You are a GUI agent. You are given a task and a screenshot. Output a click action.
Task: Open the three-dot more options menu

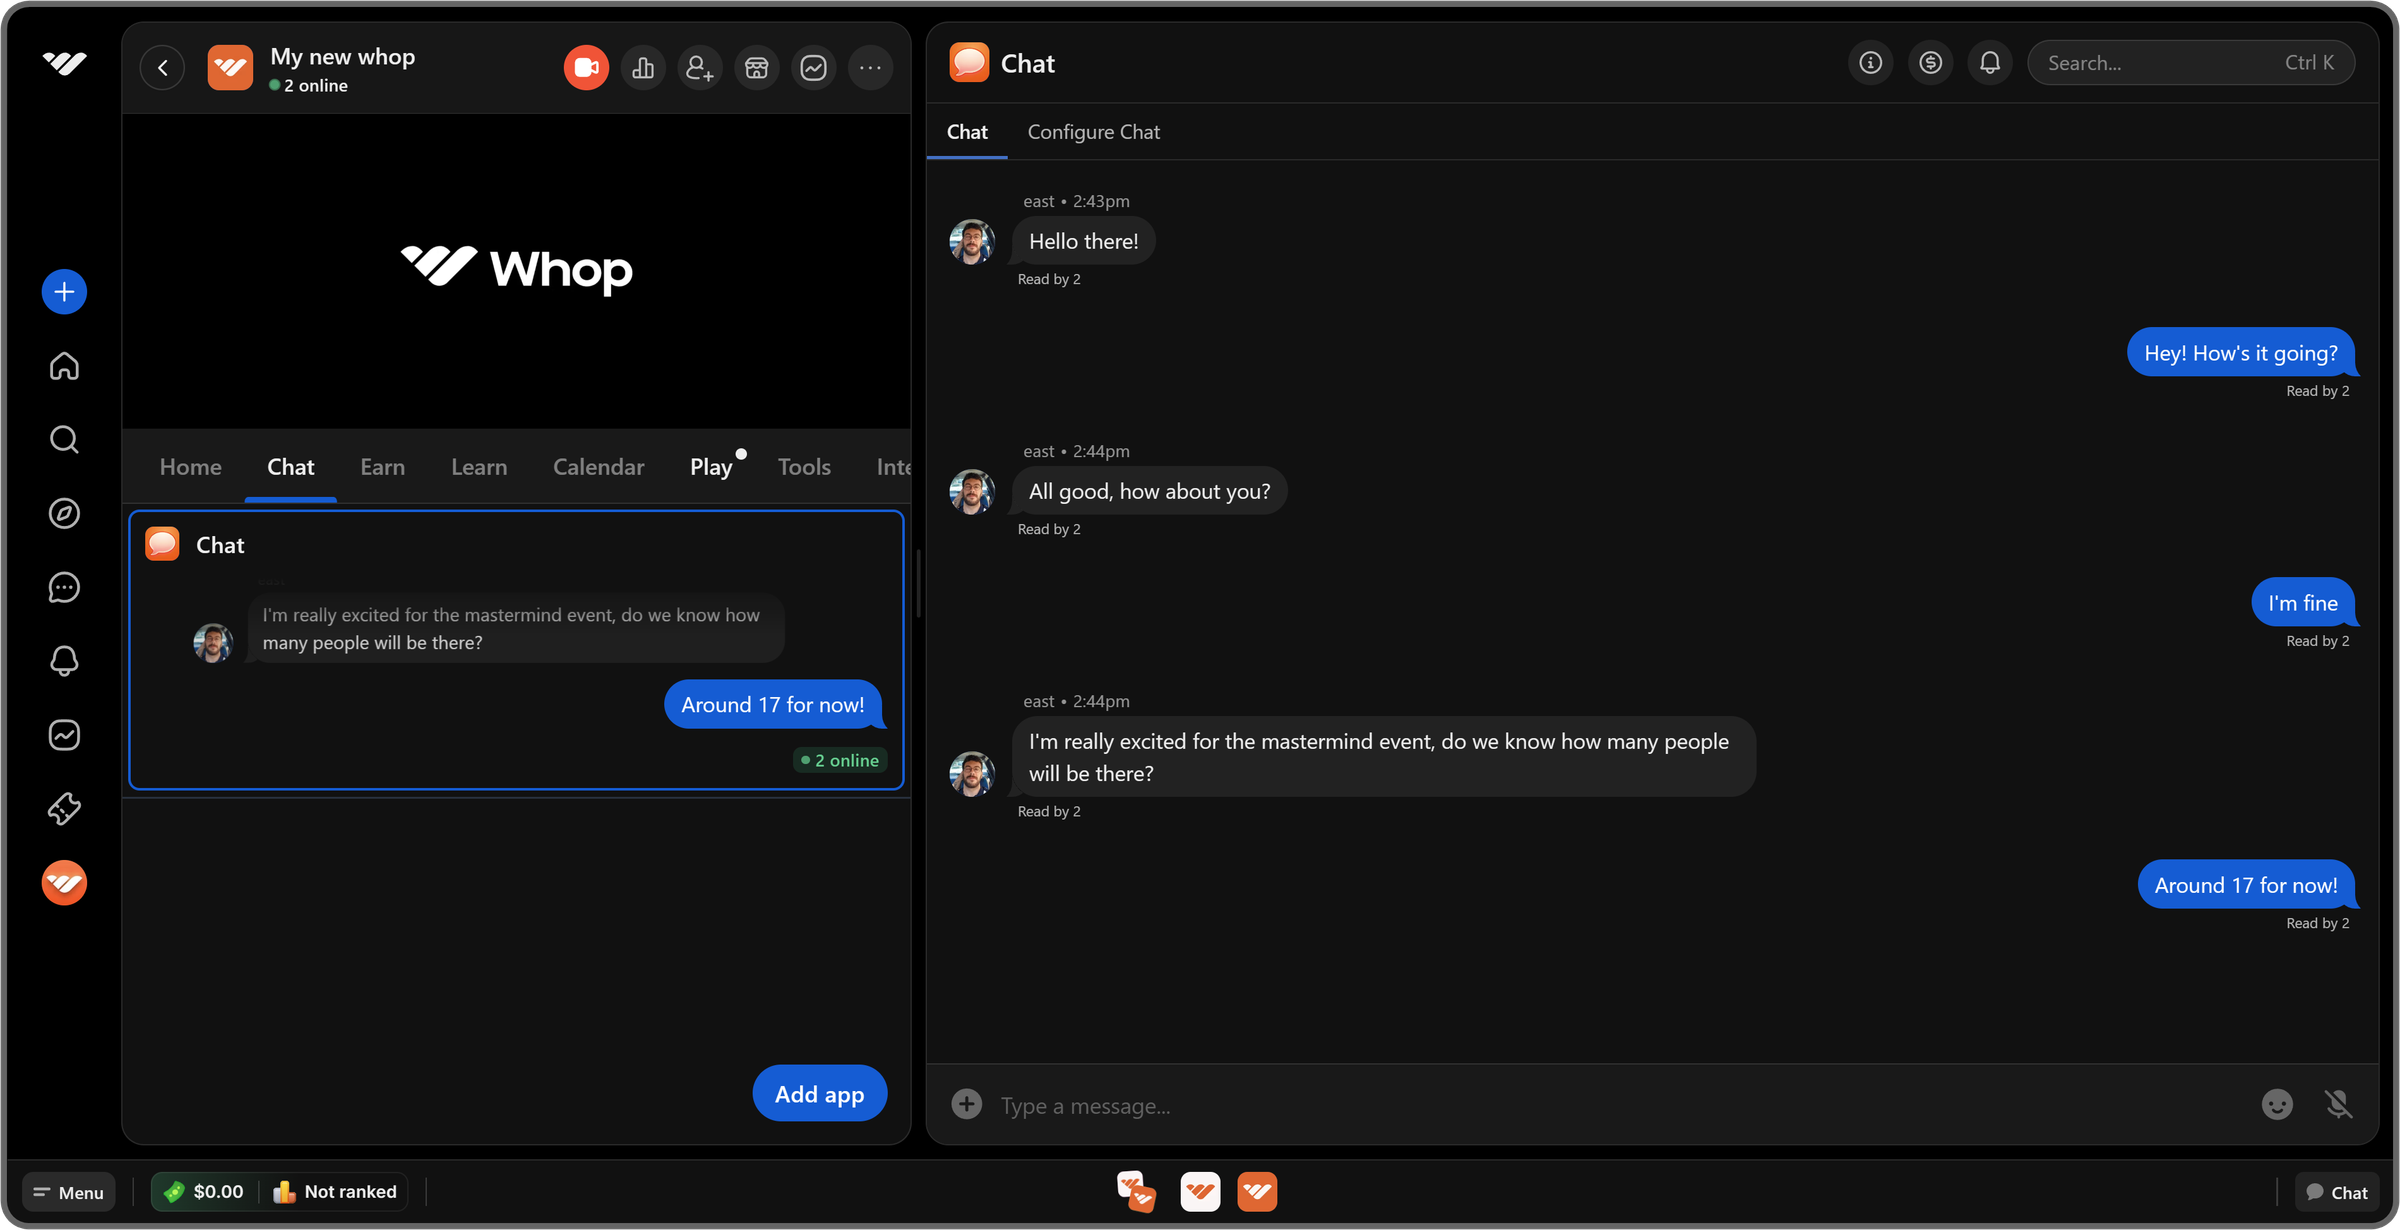[x=870, y=67]
